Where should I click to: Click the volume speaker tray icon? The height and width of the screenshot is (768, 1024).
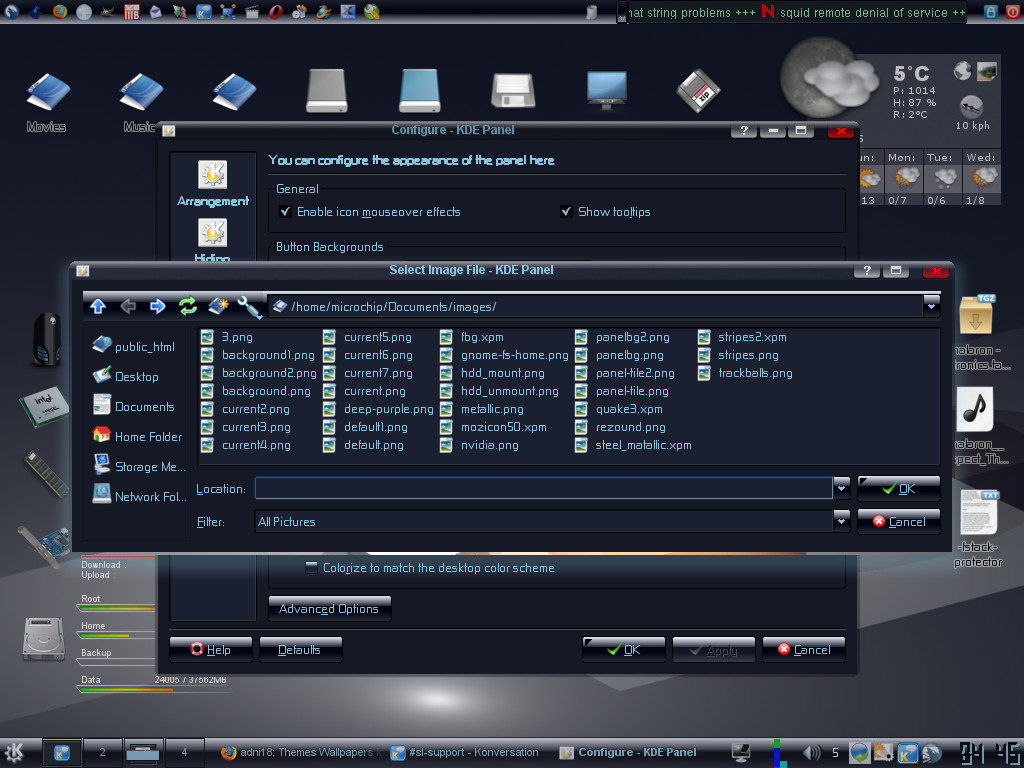(811, 752)
